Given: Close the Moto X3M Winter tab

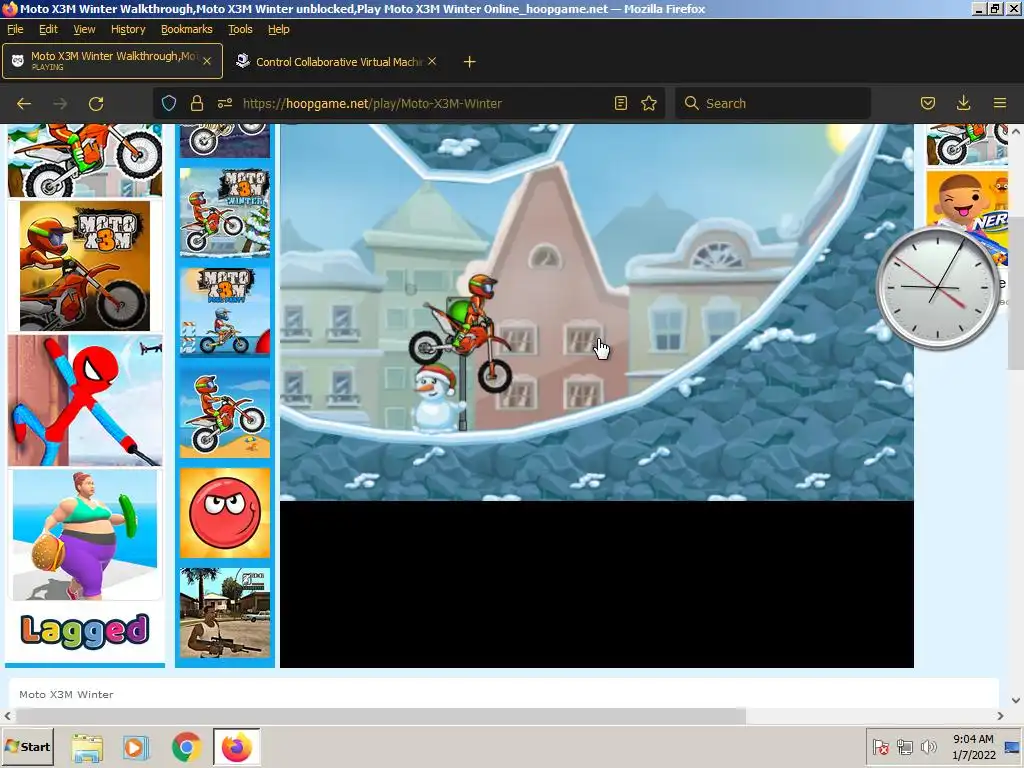Looking at the screenshot, I should [207, 61].
